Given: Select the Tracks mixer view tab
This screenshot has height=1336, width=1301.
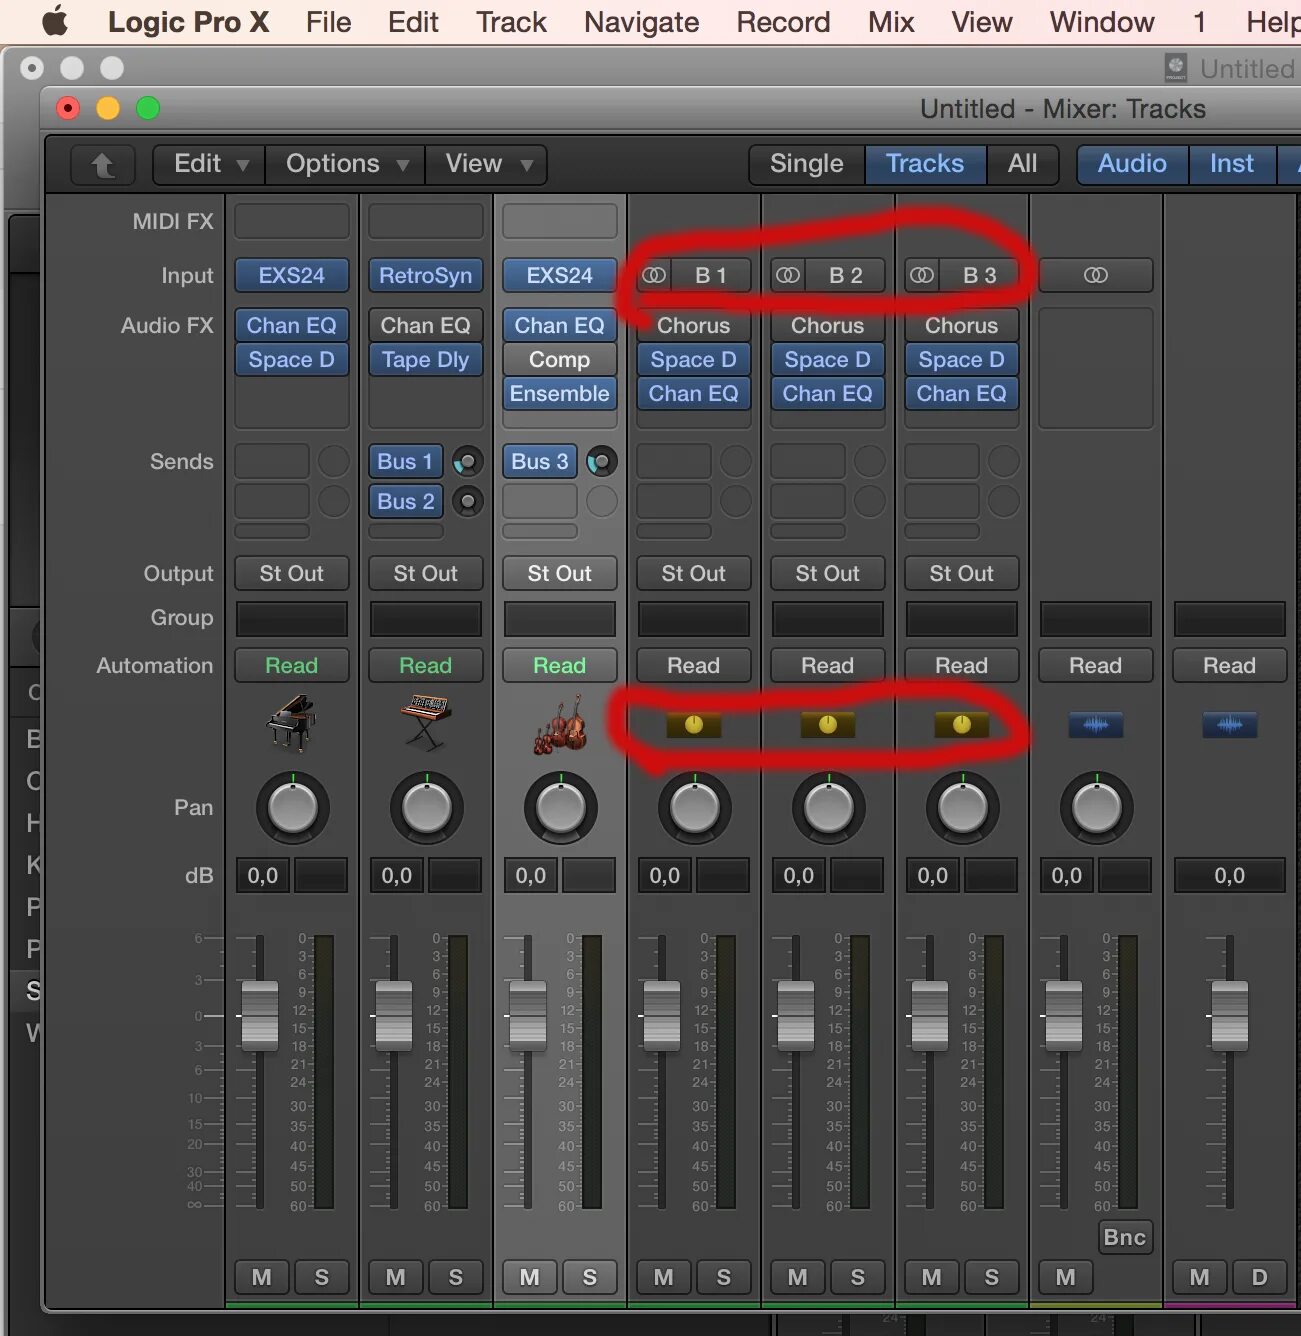Looking at the screenshot, I should 925,165.
